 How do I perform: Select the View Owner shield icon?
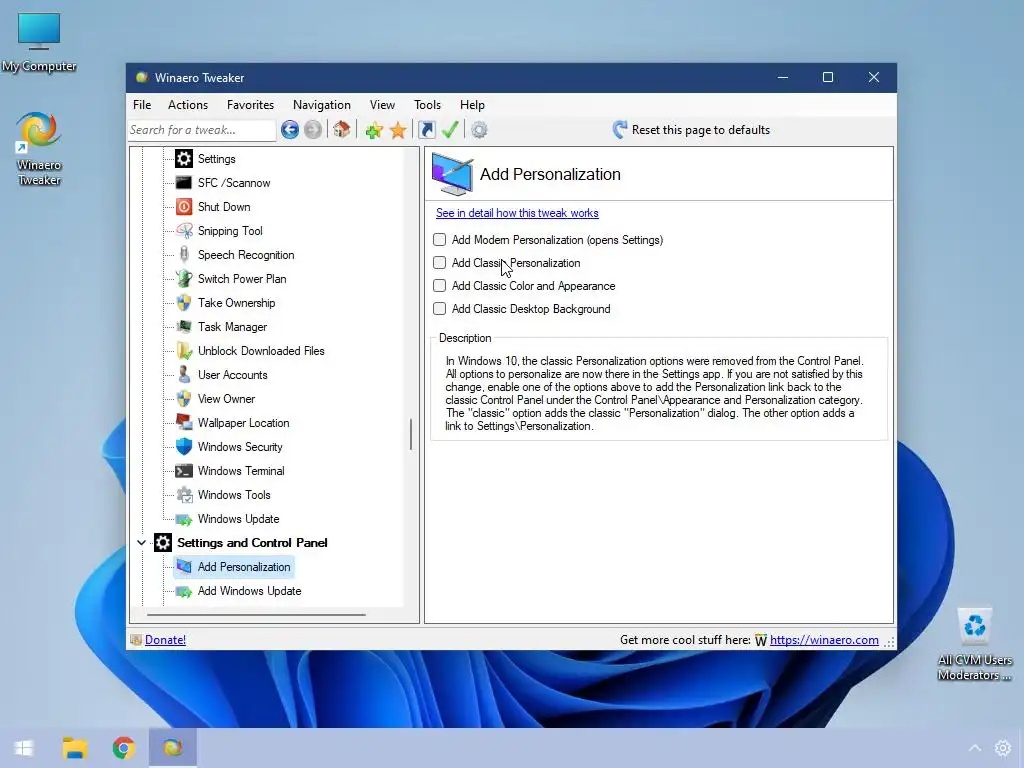tap(184, 399)
